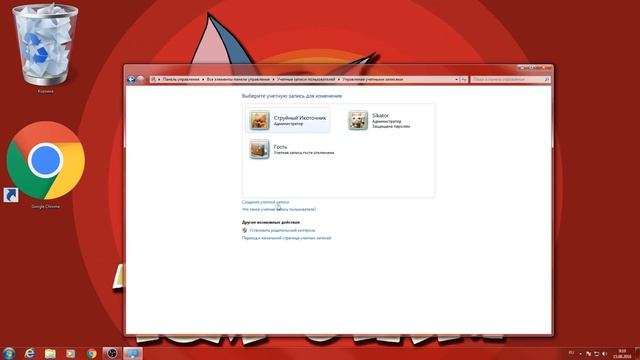Click Управление учетными записями breadcrumb
This screenshot has height=360, width=640.
click(x=373, y=80)
